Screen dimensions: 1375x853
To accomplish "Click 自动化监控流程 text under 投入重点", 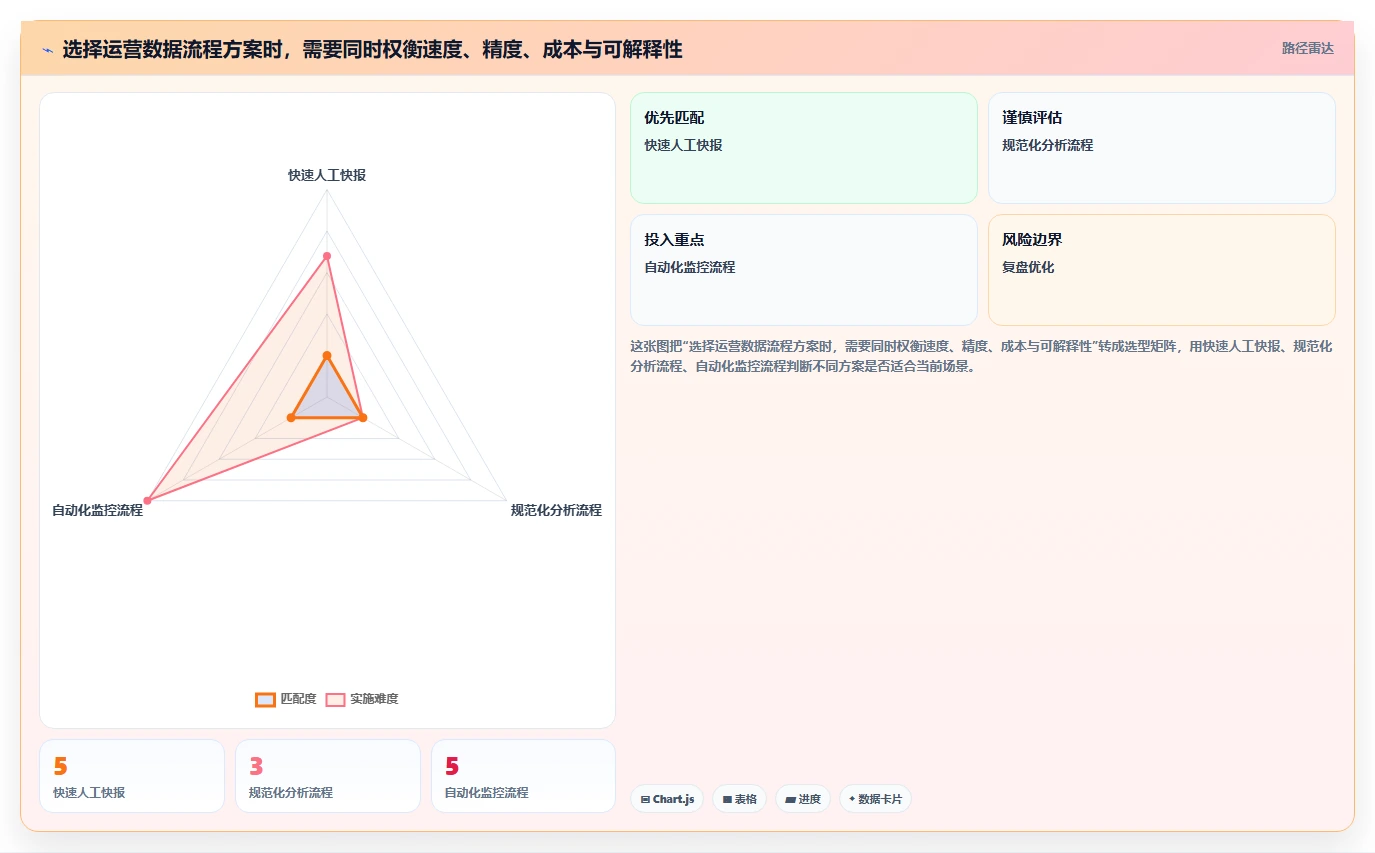I will point(690,267).
